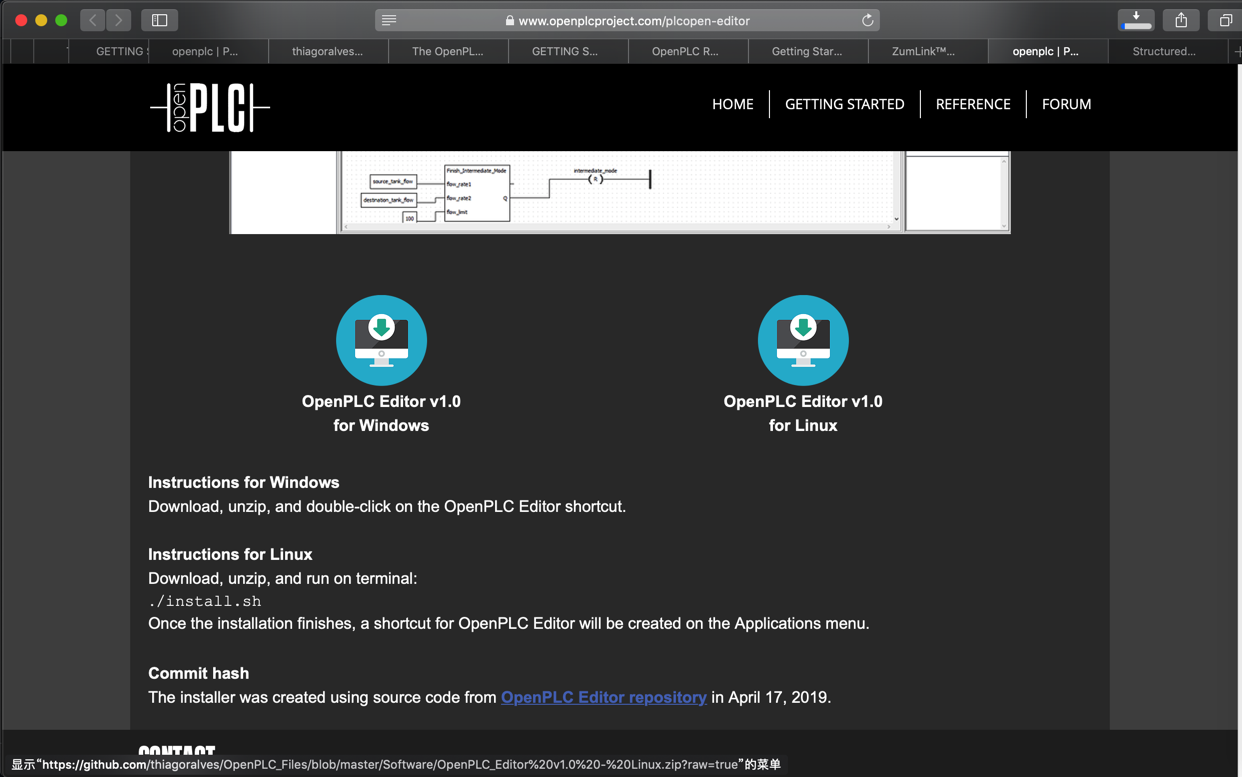
Task: Click the Instructions for Windows heading
Action: pos(244,482)
